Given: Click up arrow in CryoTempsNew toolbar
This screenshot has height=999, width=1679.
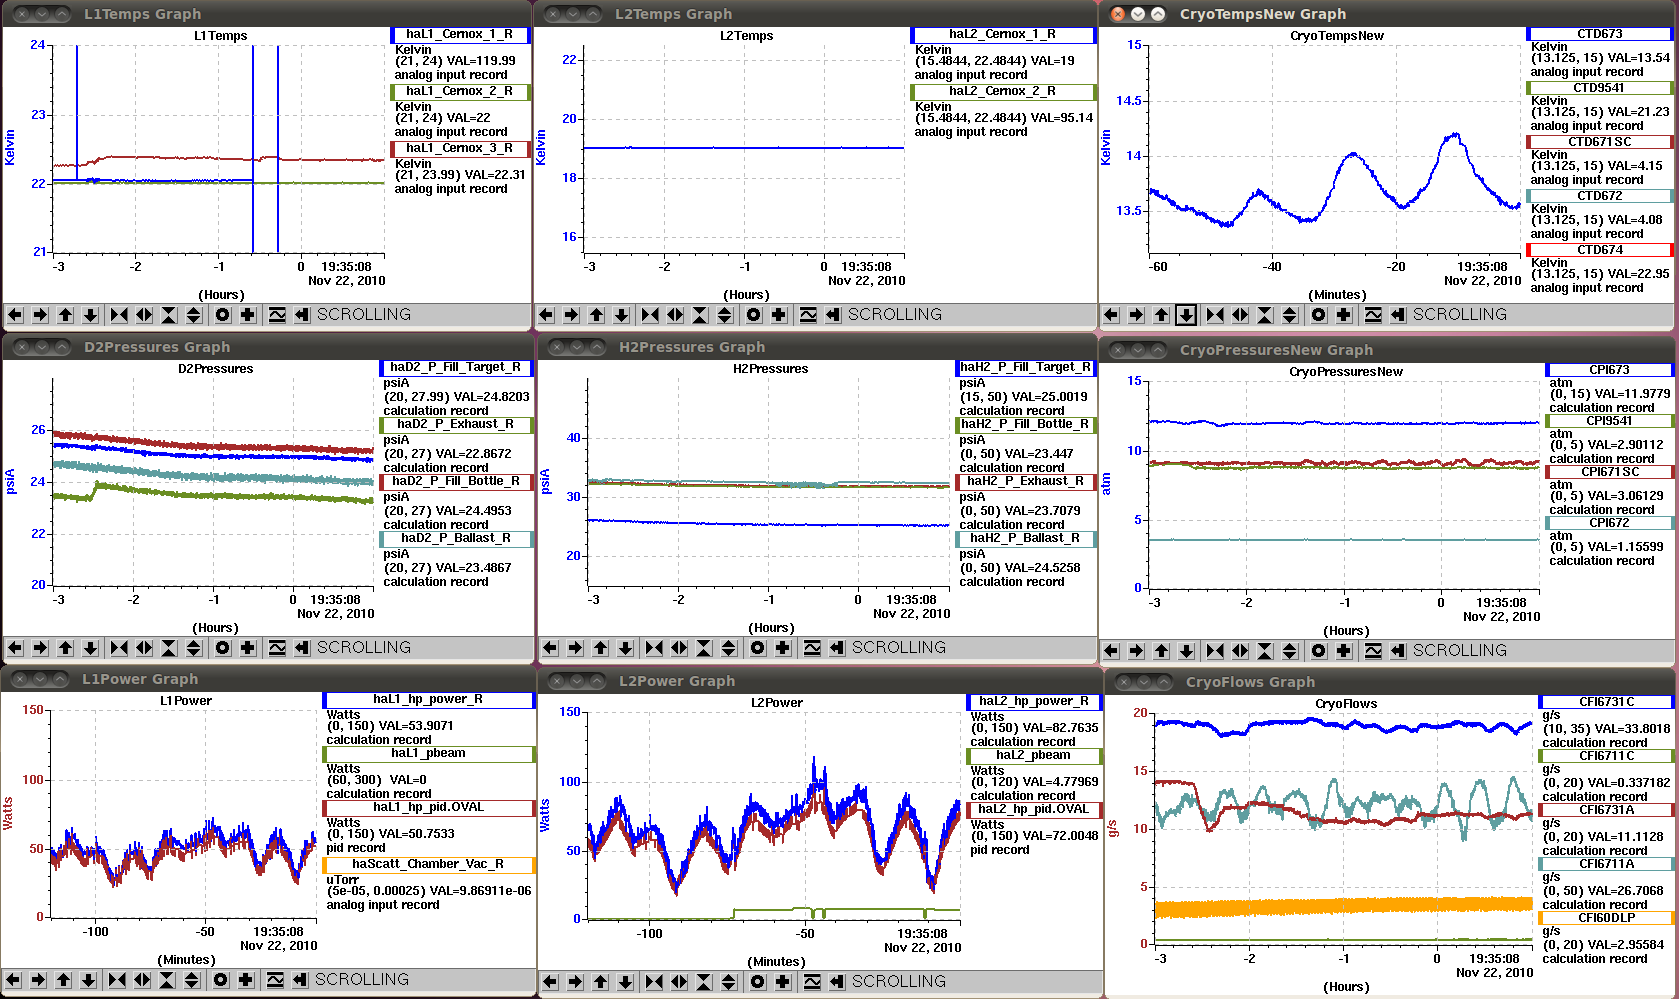Looking at the screenshot, I should point(1161,315).
